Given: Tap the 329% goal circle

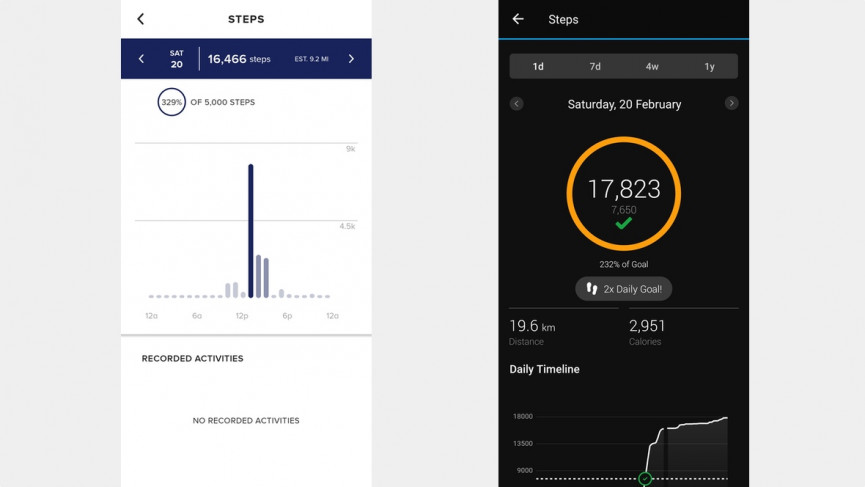Looking at the screenshot, I should [x=171, y=102].
